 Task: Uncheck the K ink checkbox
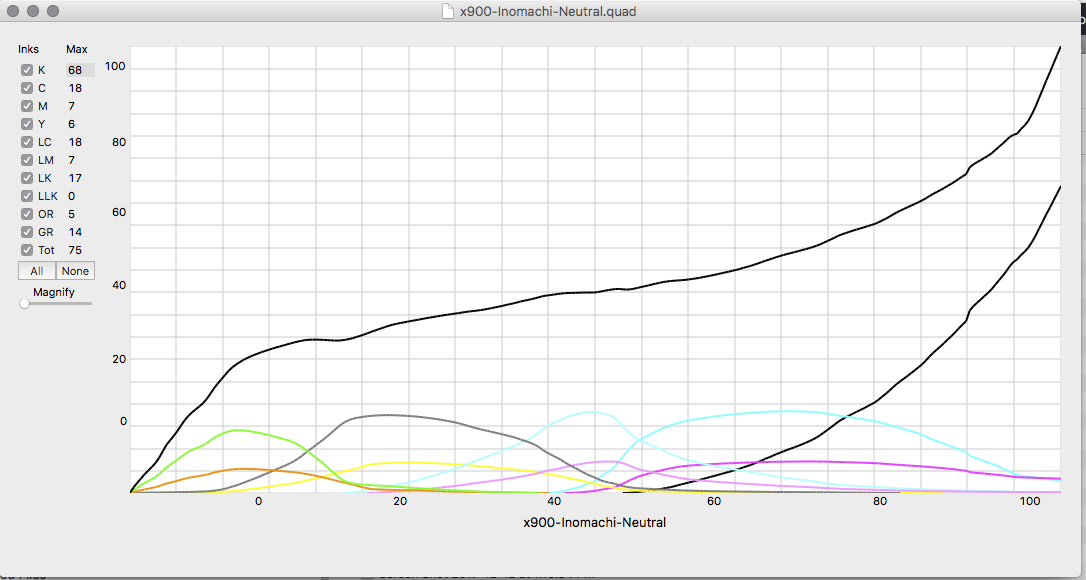27,70
